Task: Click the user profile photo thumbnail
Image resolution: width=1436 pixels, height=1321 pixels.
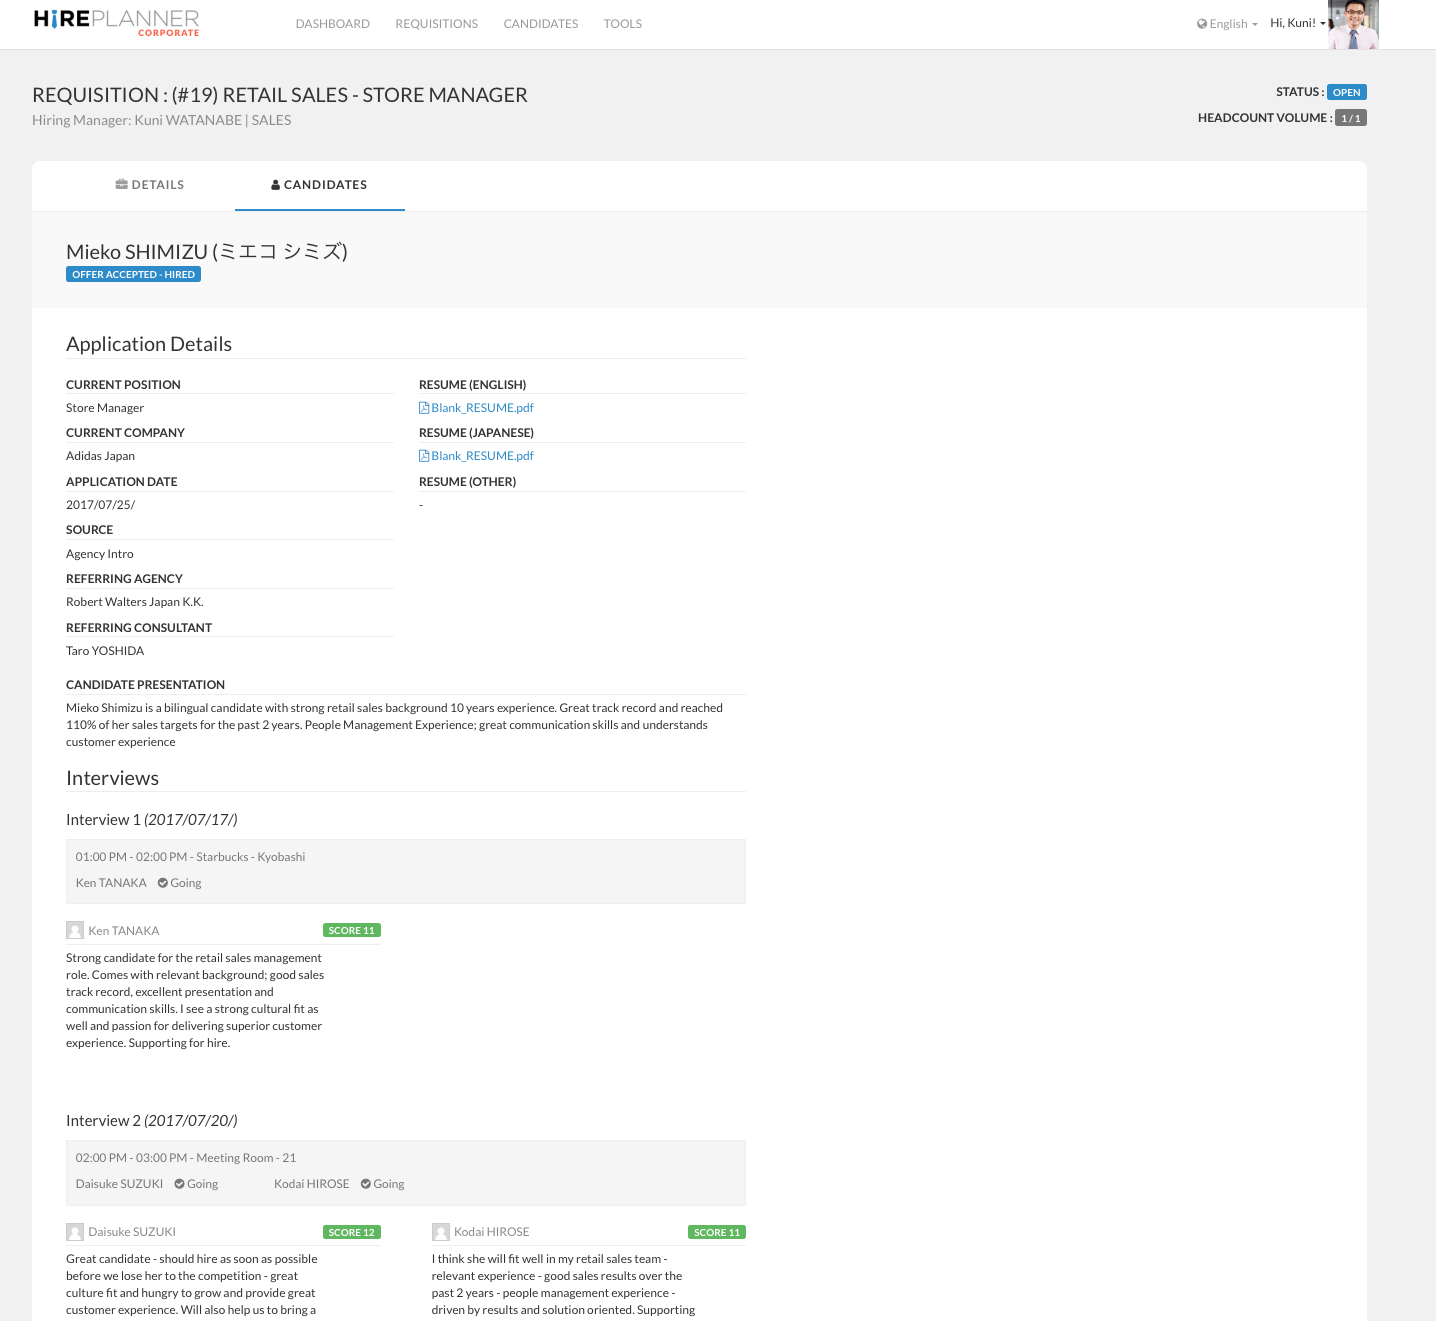Action: pyautogui.click(x=1353, y=24)
